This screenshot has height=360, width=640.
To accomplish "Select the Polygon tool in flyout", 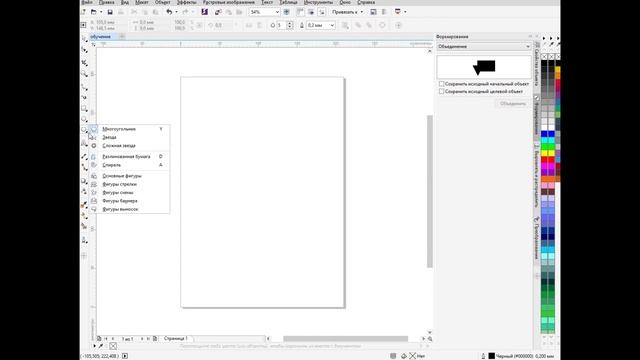I will [129, 129].
